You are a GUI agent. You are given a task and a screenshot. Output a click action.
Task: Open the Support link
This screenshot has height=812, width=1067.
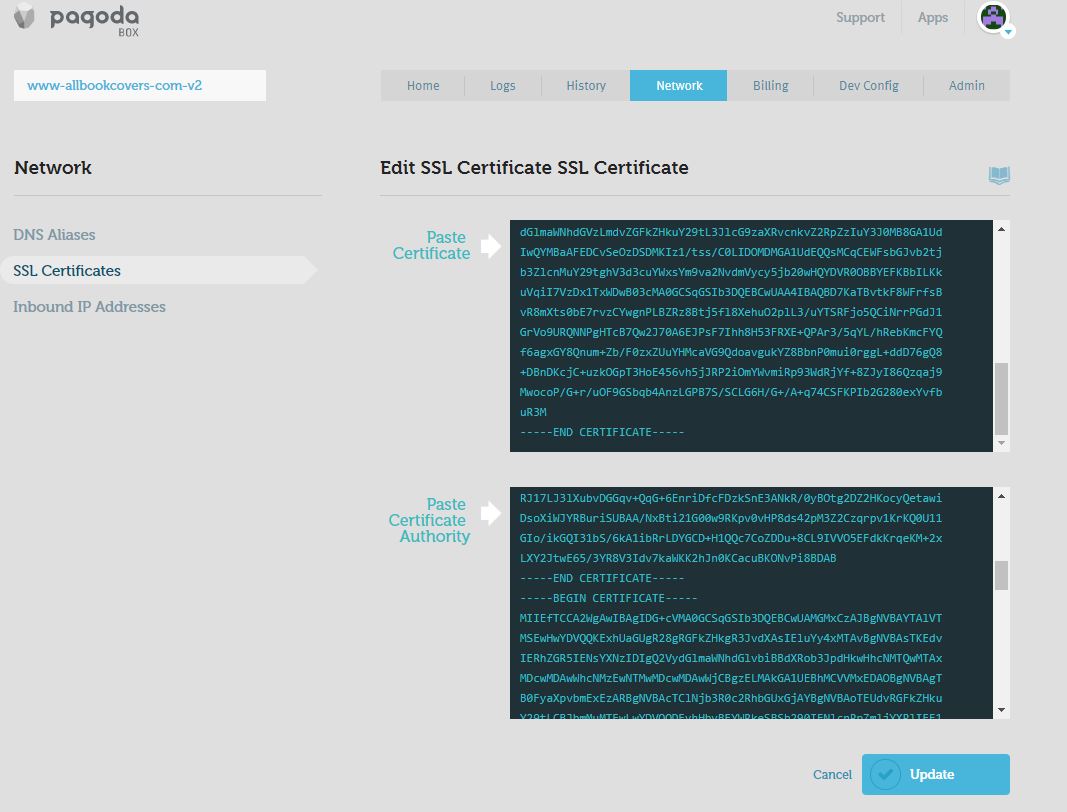pos(860,18)
